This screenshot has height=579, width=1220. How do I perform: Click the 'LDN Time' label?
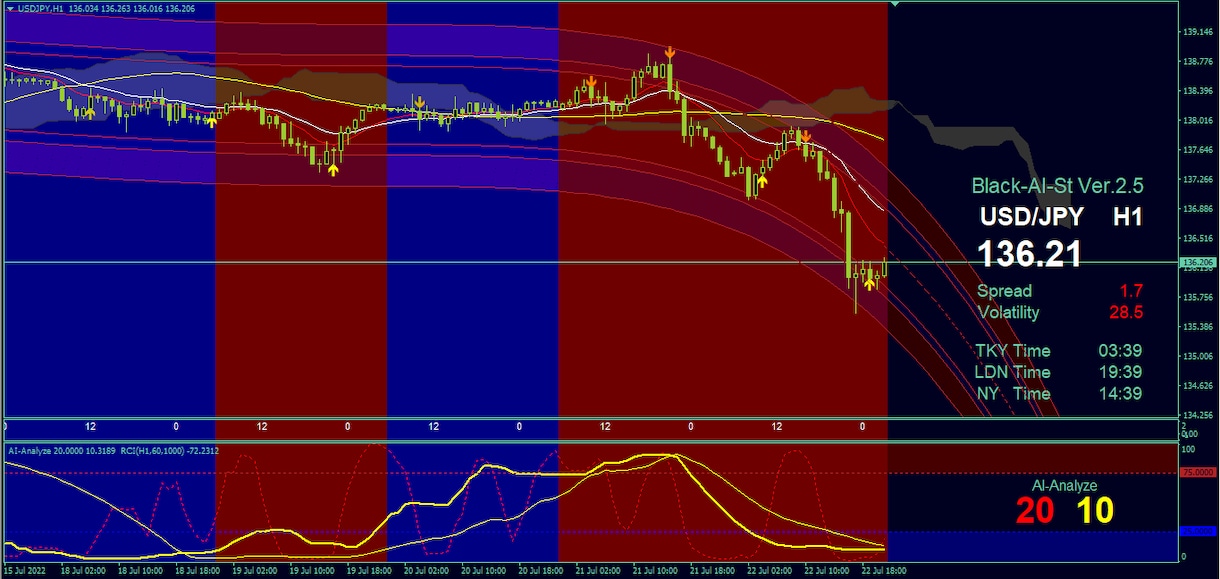[x=1013, y=372]
